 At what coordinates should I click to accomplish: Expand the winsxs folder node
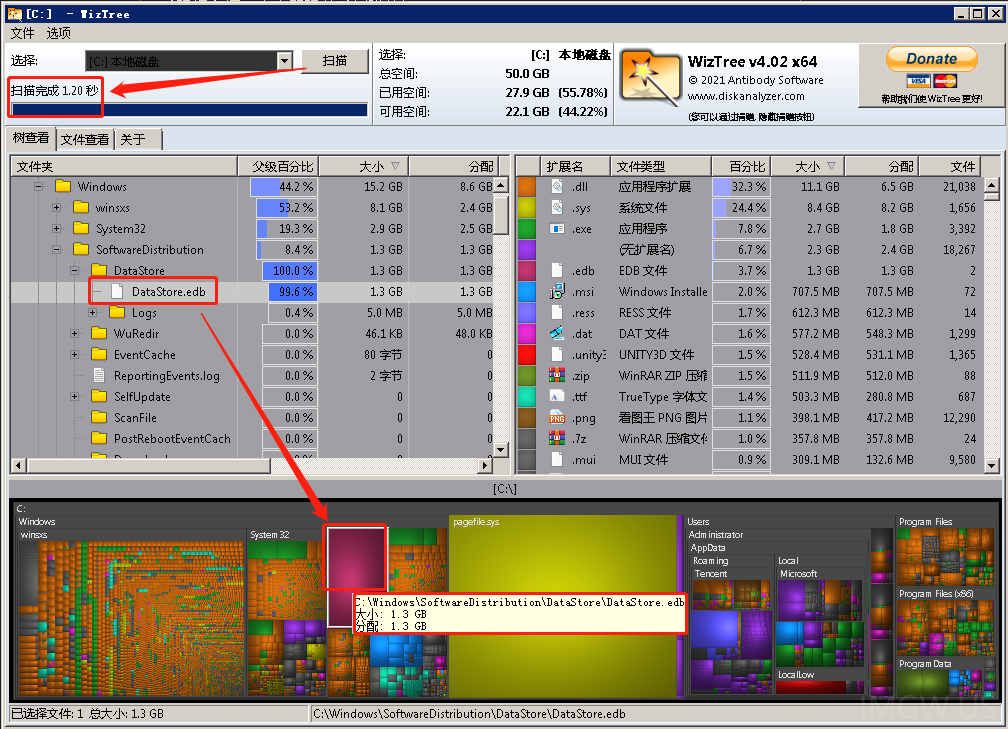57,208
